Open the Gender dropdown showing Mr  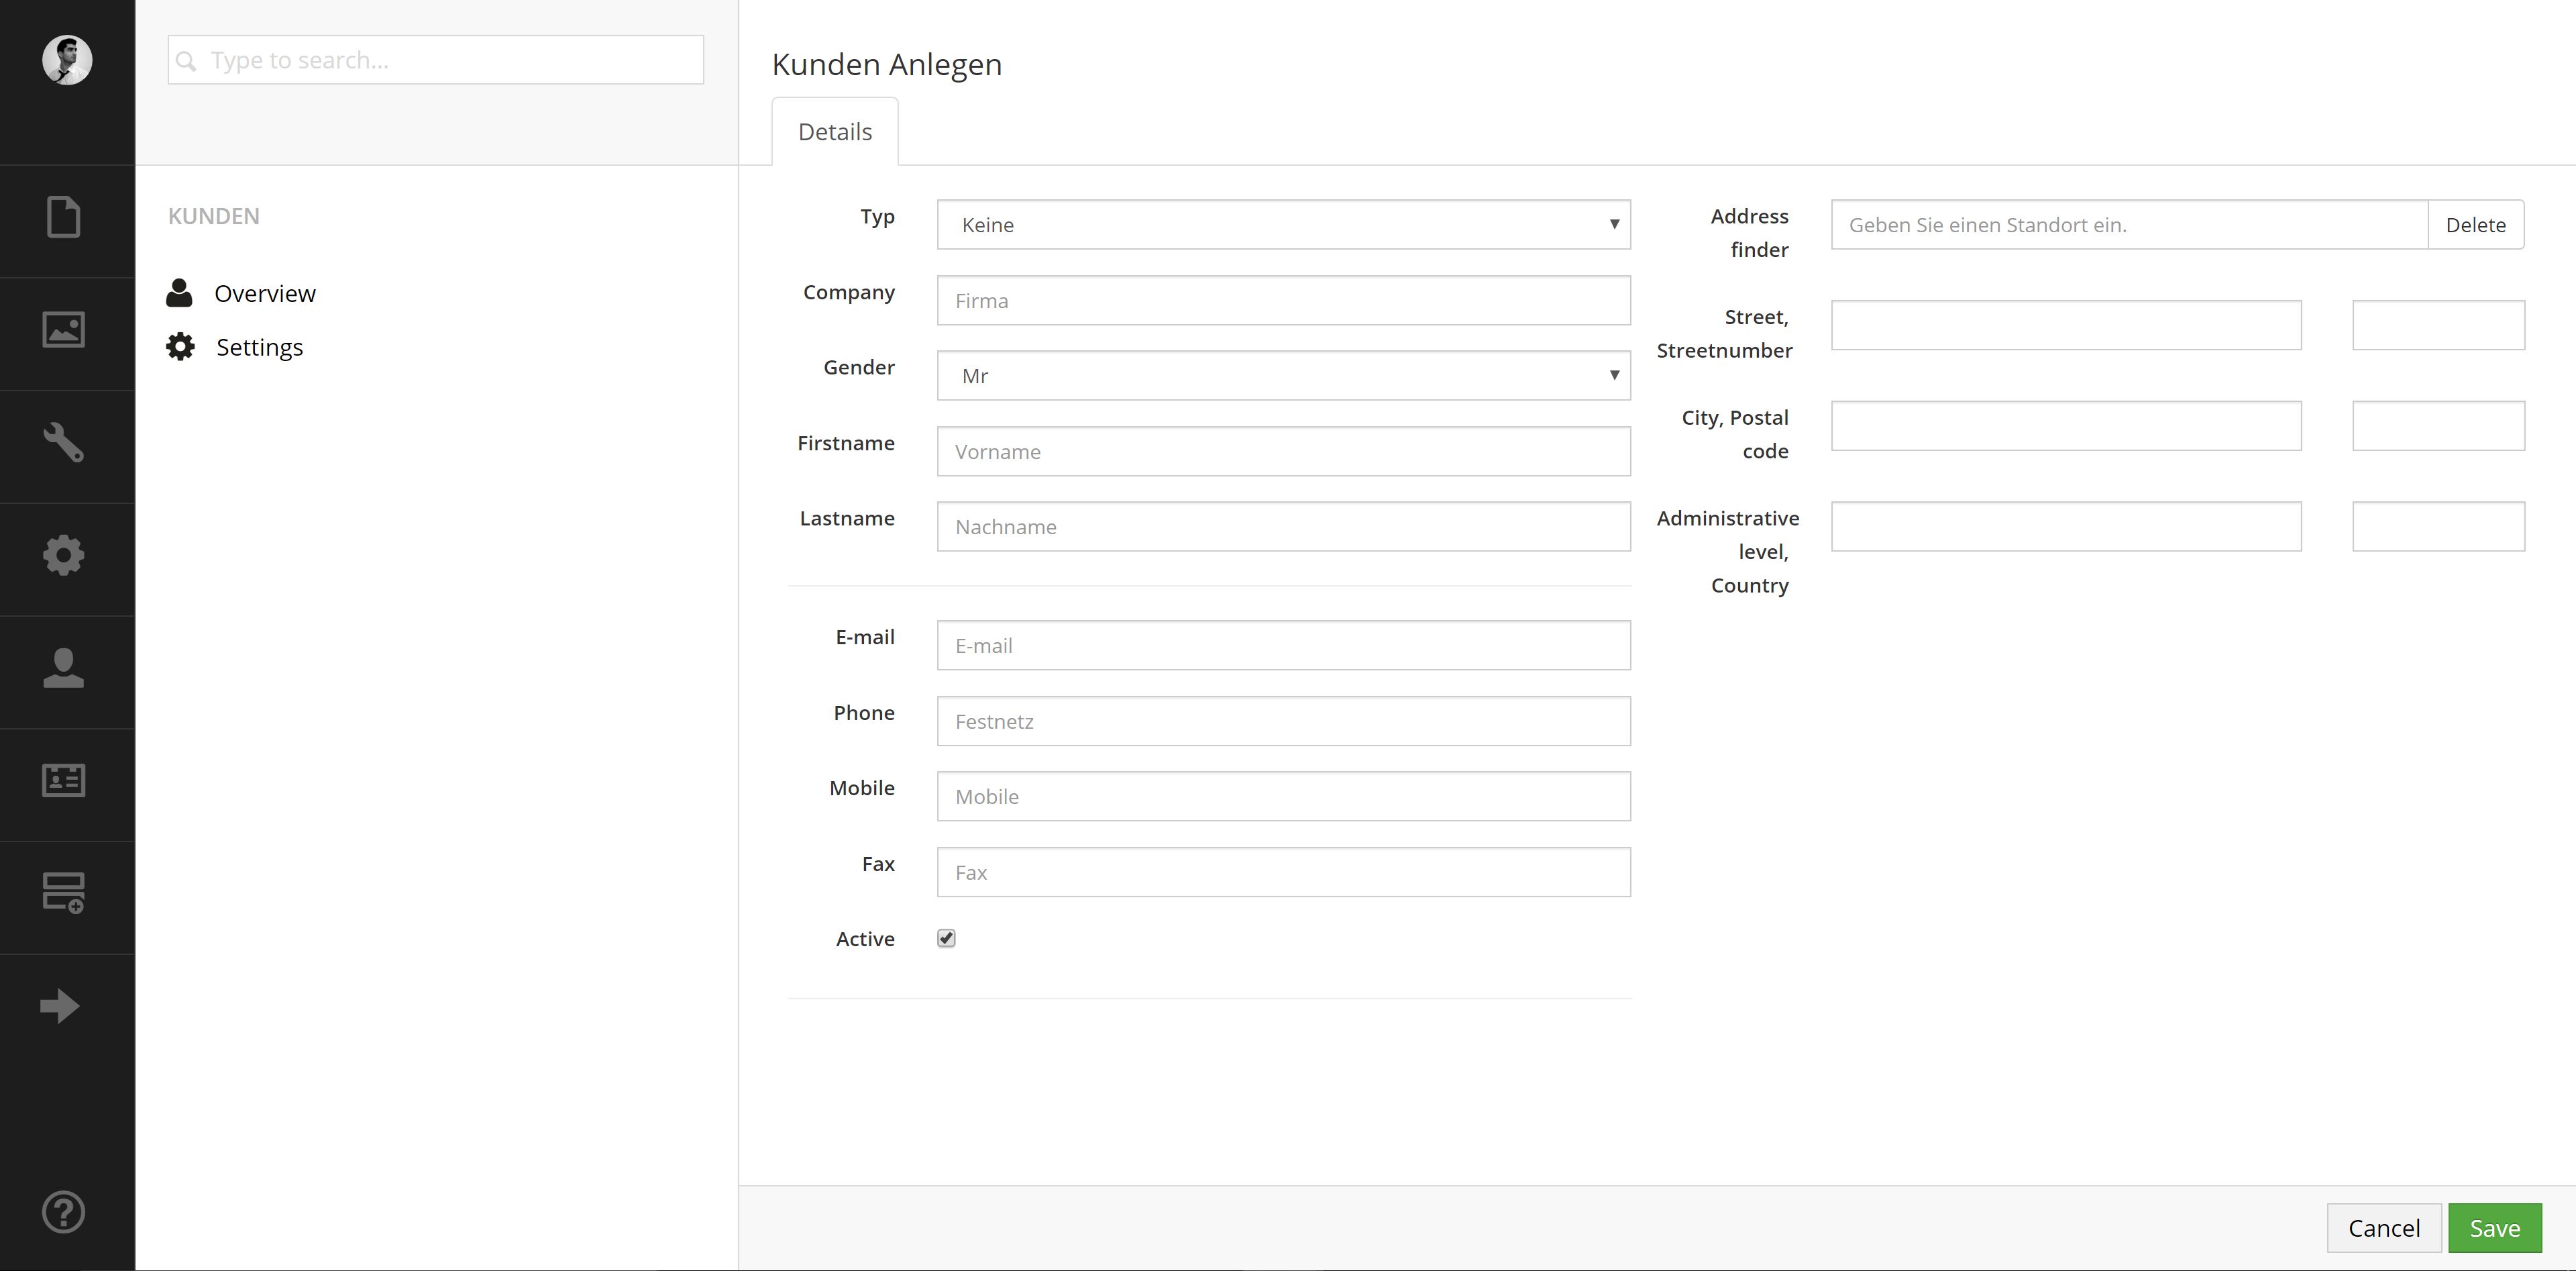(1283, 376)
